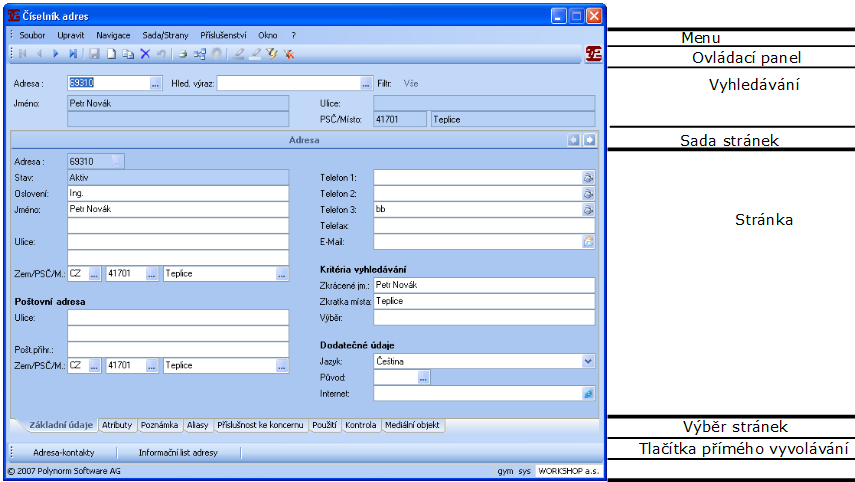
Task: Open lookup button next to search Adresa field
Action: pyautogui.click(x=155, y=84)
